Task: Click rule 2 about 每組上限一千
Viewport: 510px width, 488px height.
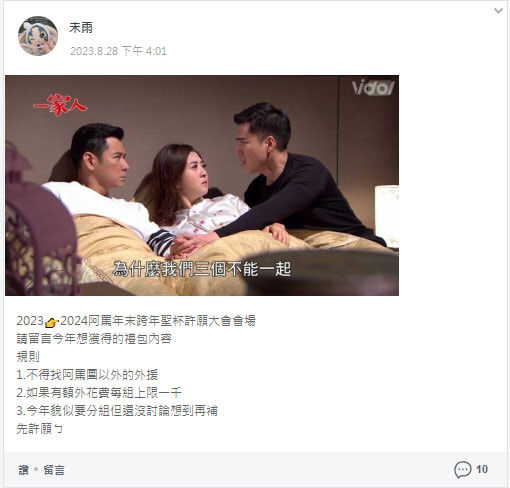Action: (99, 393)
